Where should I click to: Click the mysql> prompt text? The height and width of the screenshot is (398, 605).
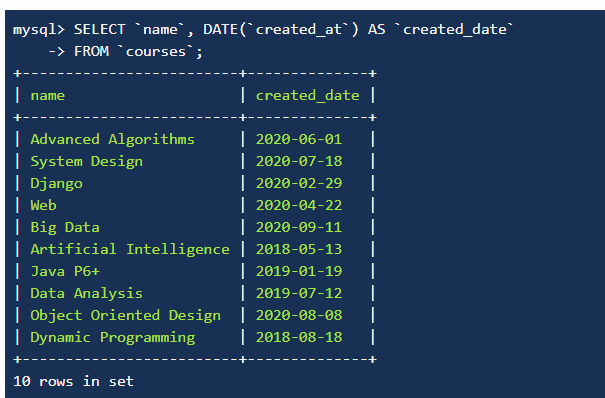[x=39, y=30]
